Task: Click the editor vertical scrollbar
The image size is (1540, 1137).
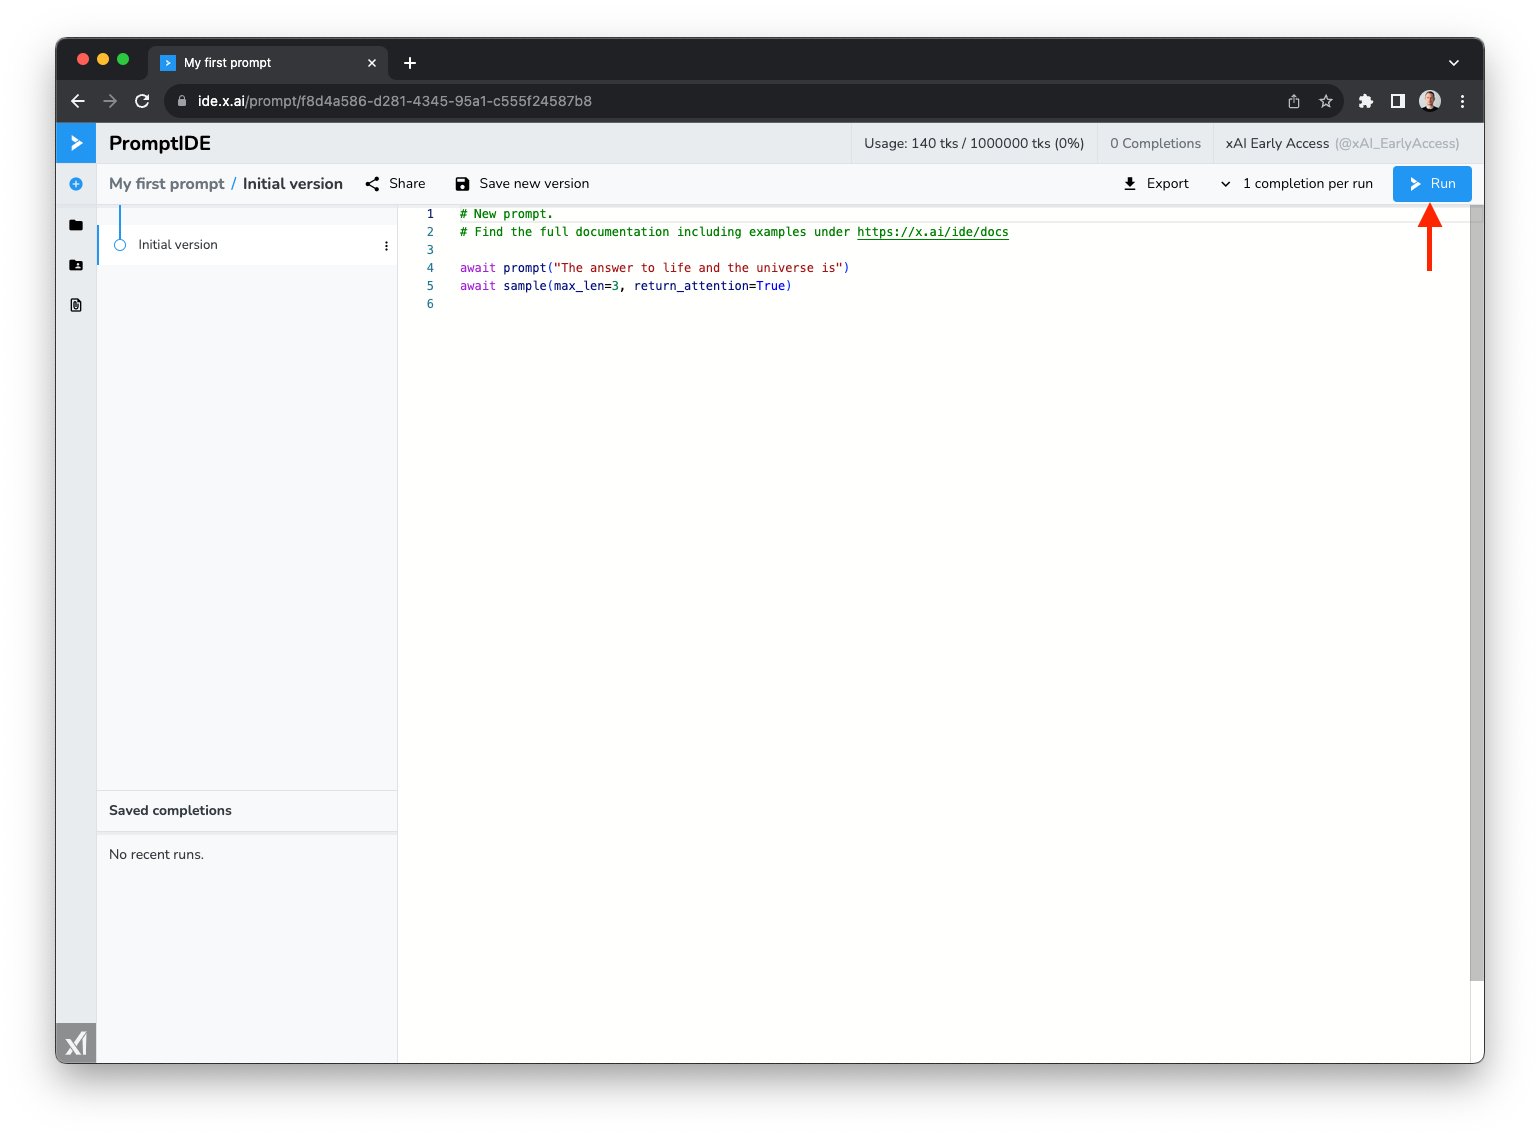Action: 1477,592
